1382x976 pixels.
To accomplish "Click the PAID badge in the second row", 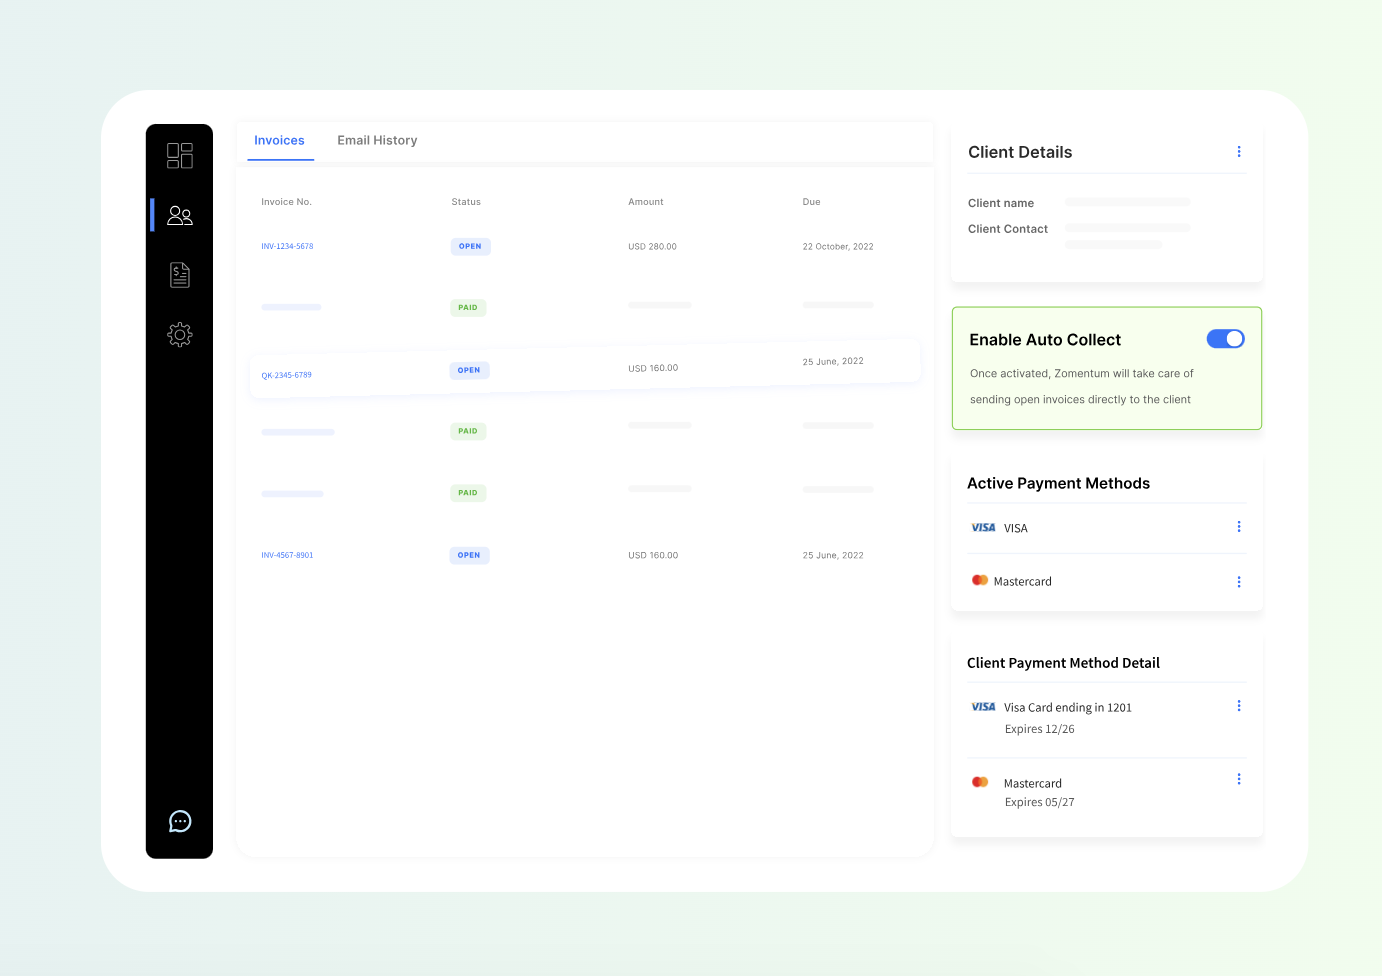I will point(468,307).
